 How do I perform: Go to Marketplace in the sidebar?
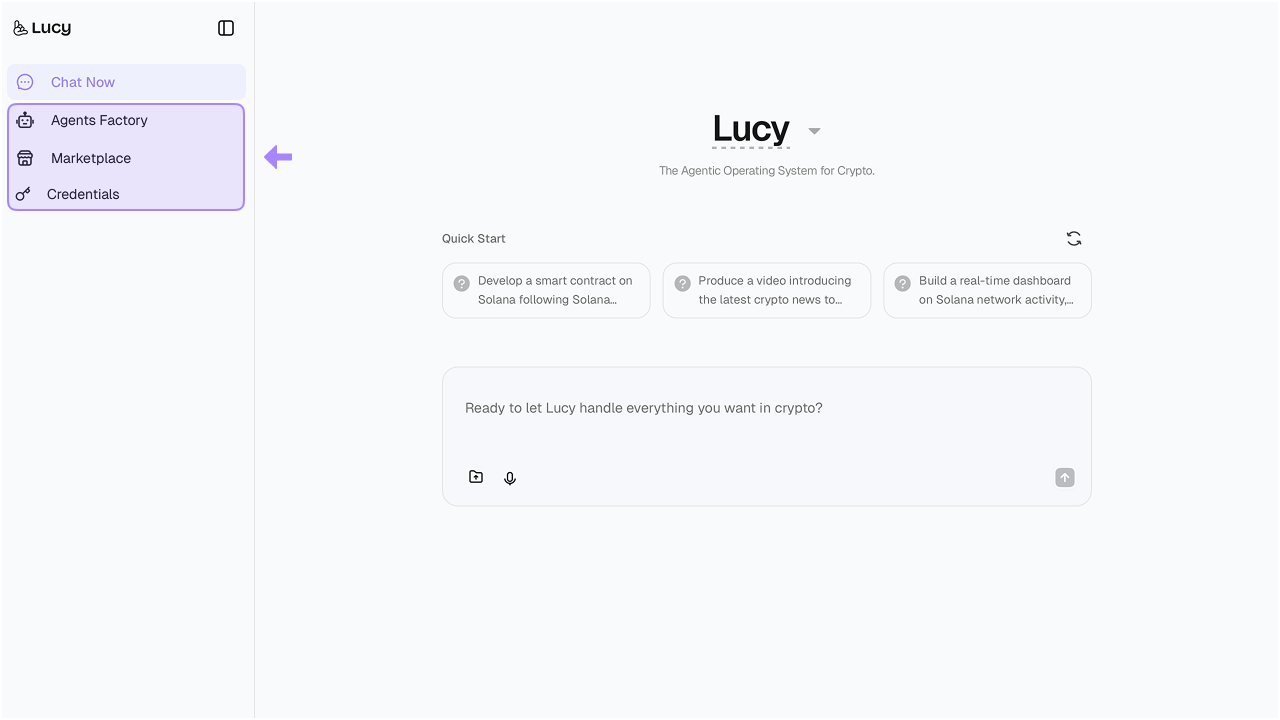pos(126,158)
